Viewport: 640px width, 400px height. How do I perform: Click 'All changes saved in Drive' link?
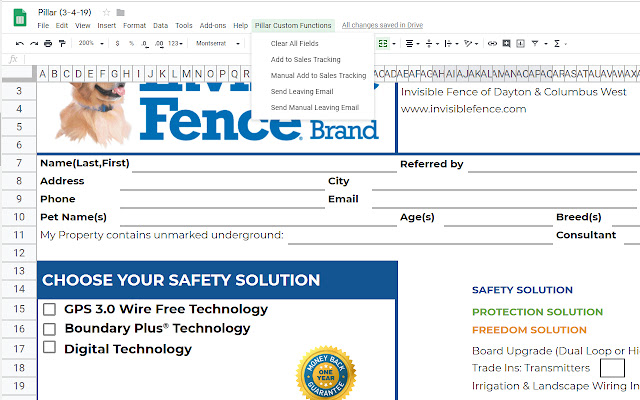click(382, 25)
